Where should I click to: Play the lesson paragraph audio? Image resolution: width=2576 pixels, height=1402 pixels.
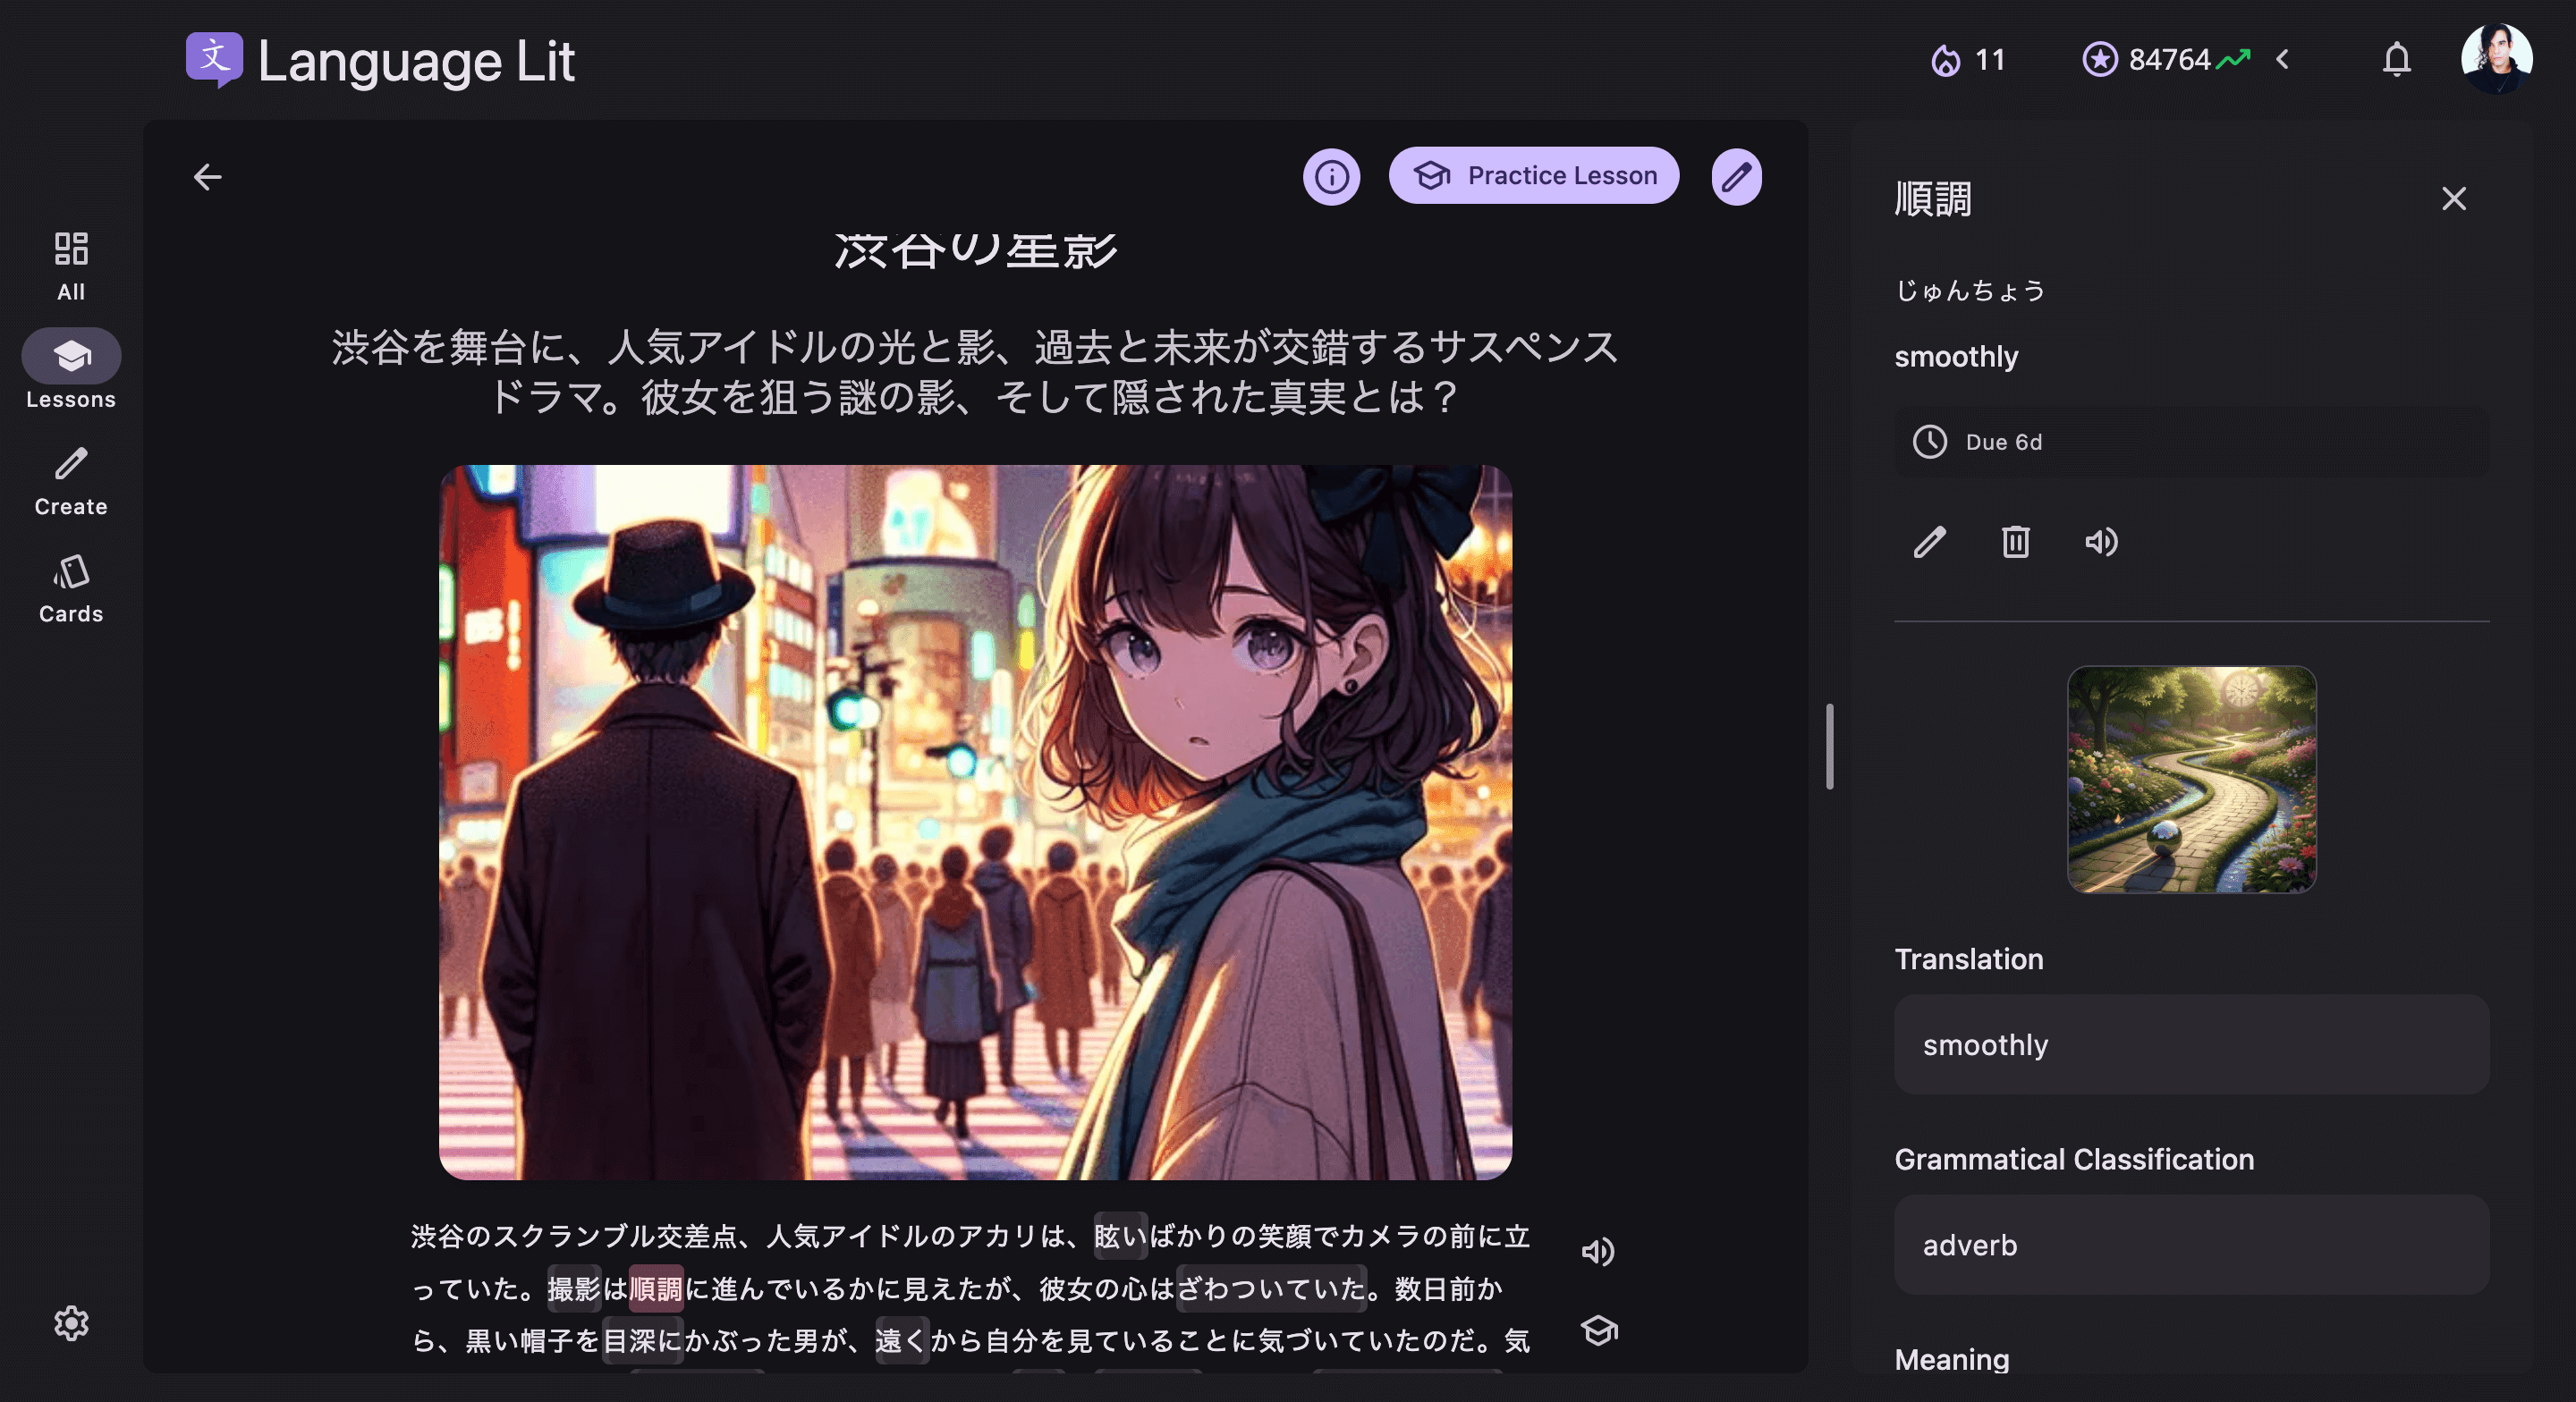[1598, 1251]
